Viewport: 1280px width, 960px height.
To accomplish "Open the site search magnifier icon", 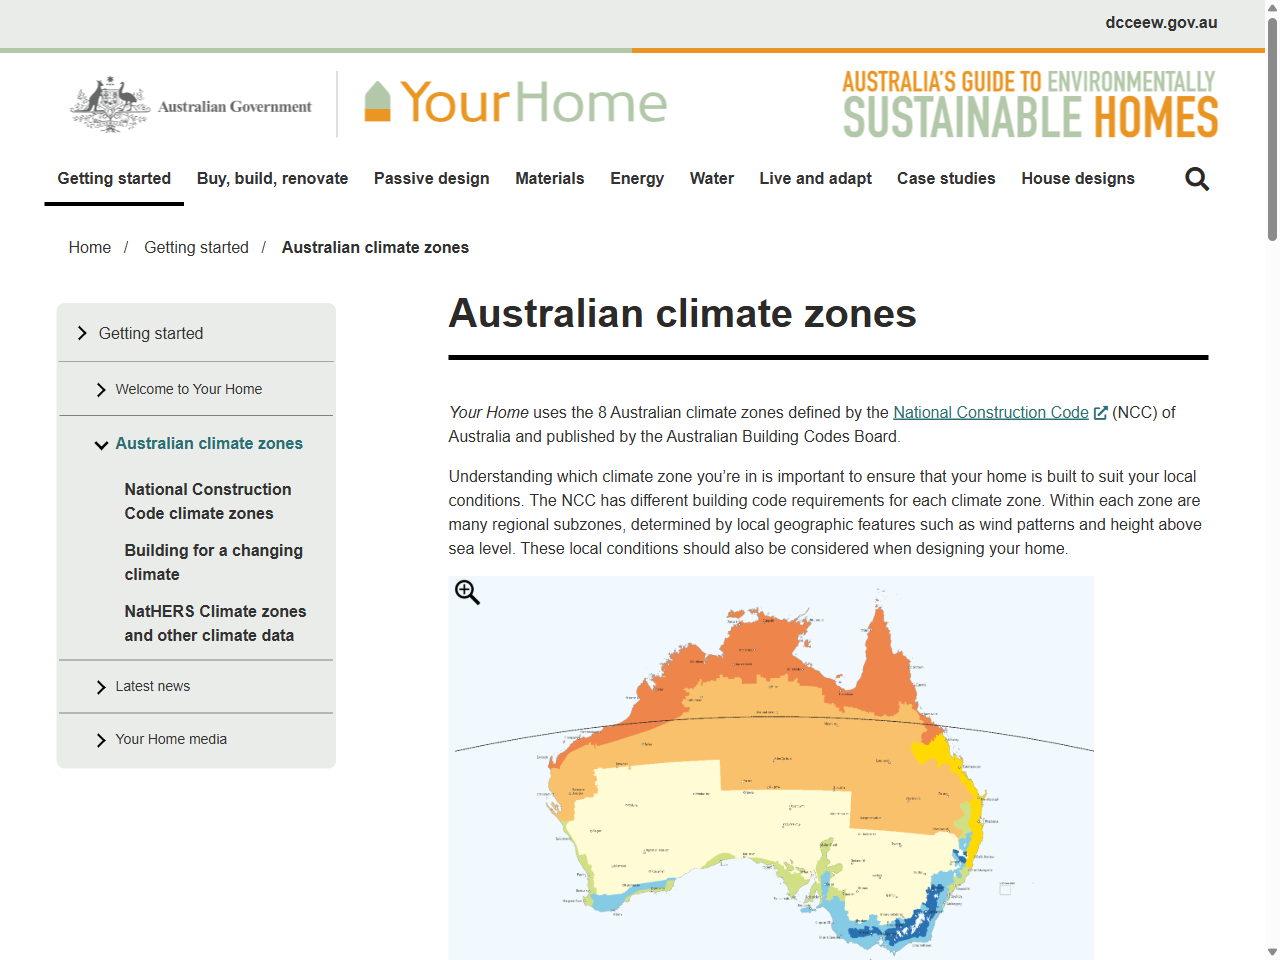I will tap(1196, 179).
